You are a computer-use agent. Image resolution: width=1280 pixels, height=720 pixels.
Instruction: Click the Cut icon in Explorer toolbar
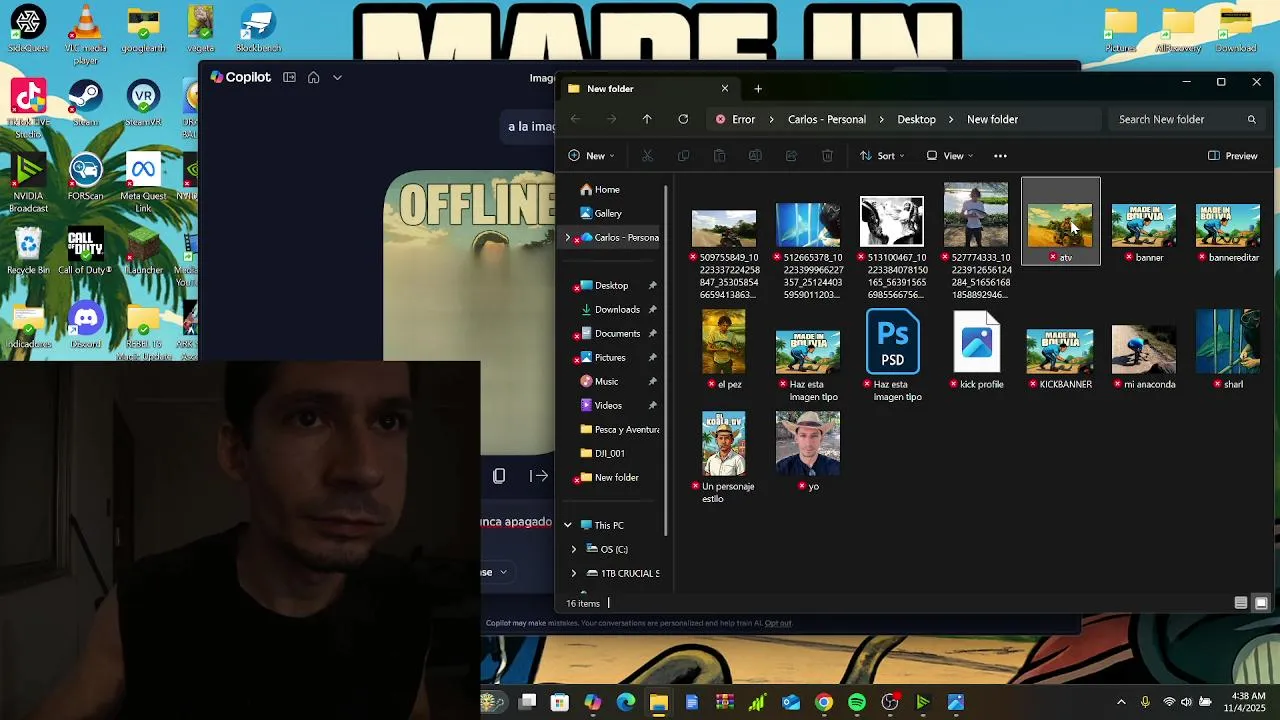coord(647,156)
